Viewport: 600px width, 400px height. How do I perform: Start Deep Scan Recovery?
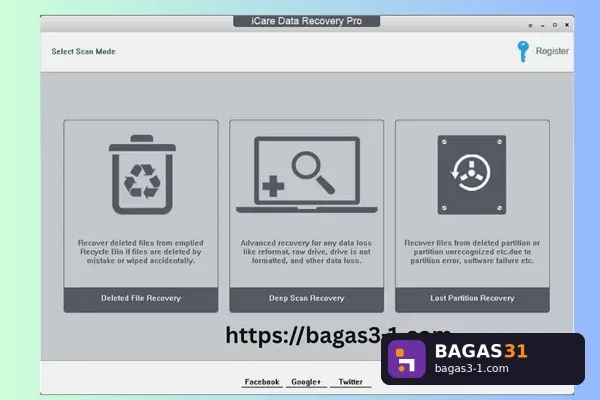[x=307, y=299]
